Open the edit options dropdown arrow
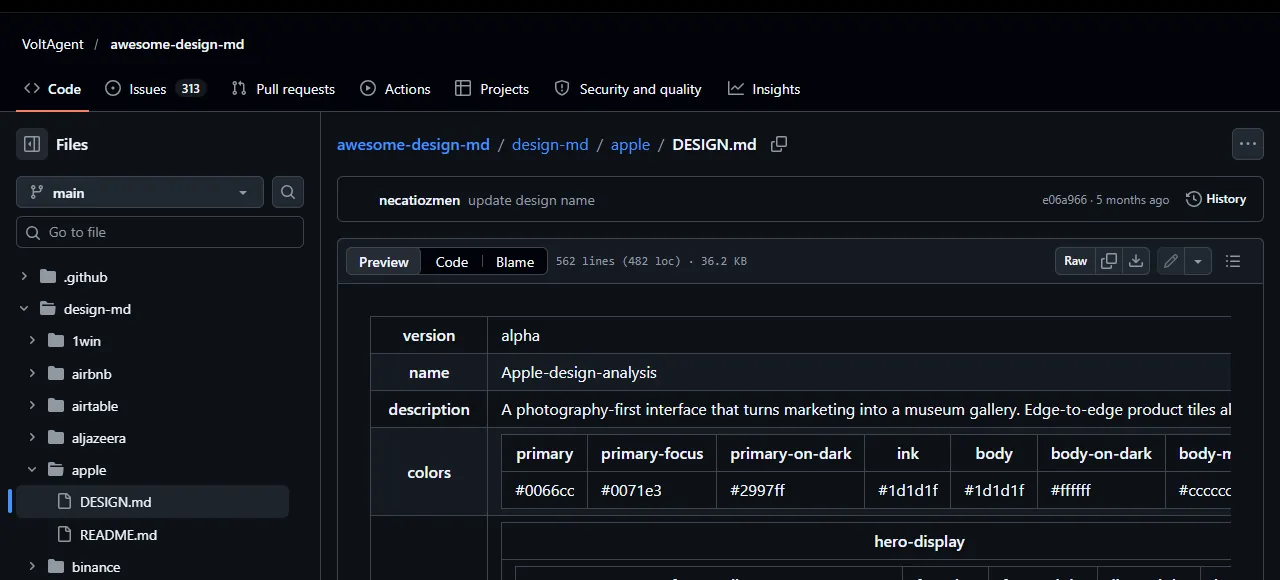 coord(1198,261)
